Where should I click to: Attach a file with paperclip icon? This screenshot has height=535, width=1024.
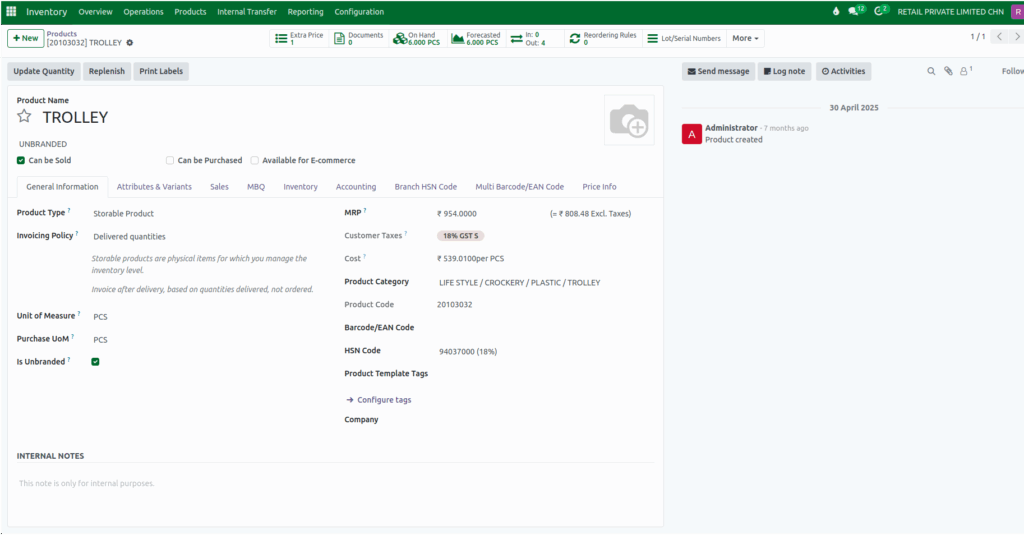[948, 71]
